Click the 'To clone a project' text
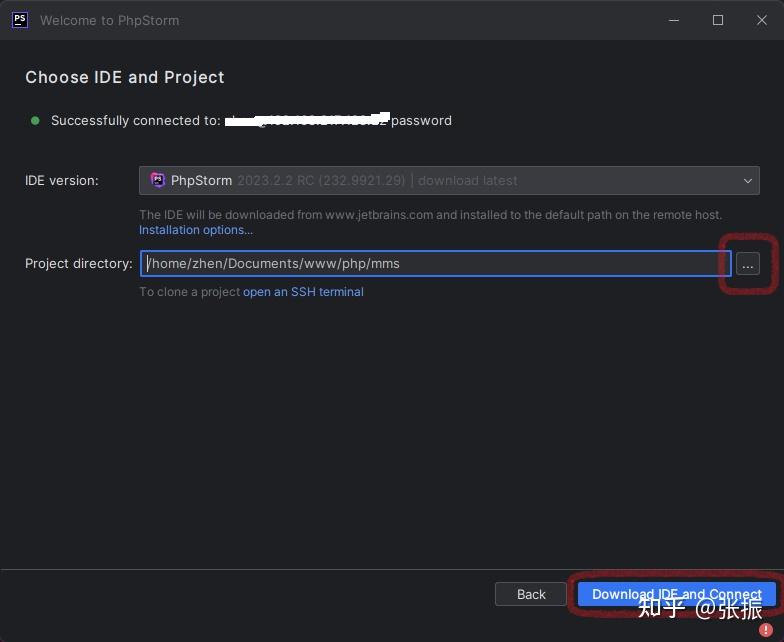The width and height of the screenshot is (784, 642). (x=190, y=292)
